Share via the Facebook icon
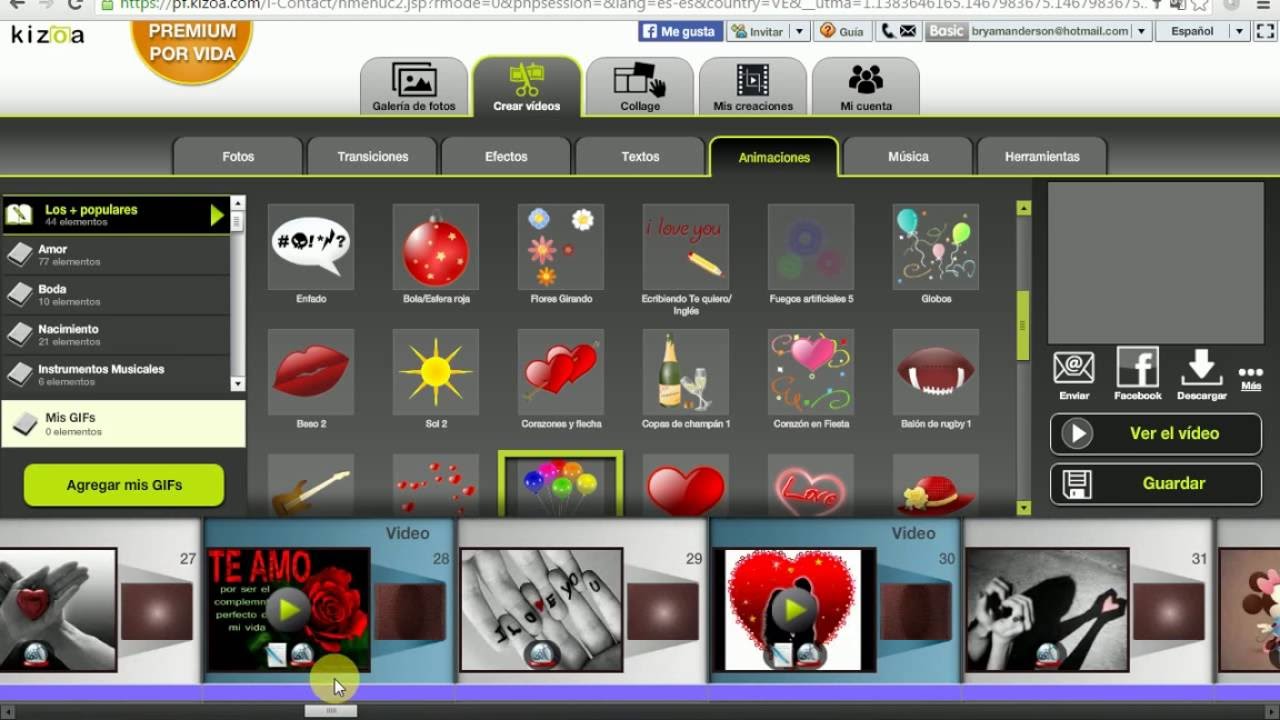This screenshot has width=1280, height=720. (1138, 368)
